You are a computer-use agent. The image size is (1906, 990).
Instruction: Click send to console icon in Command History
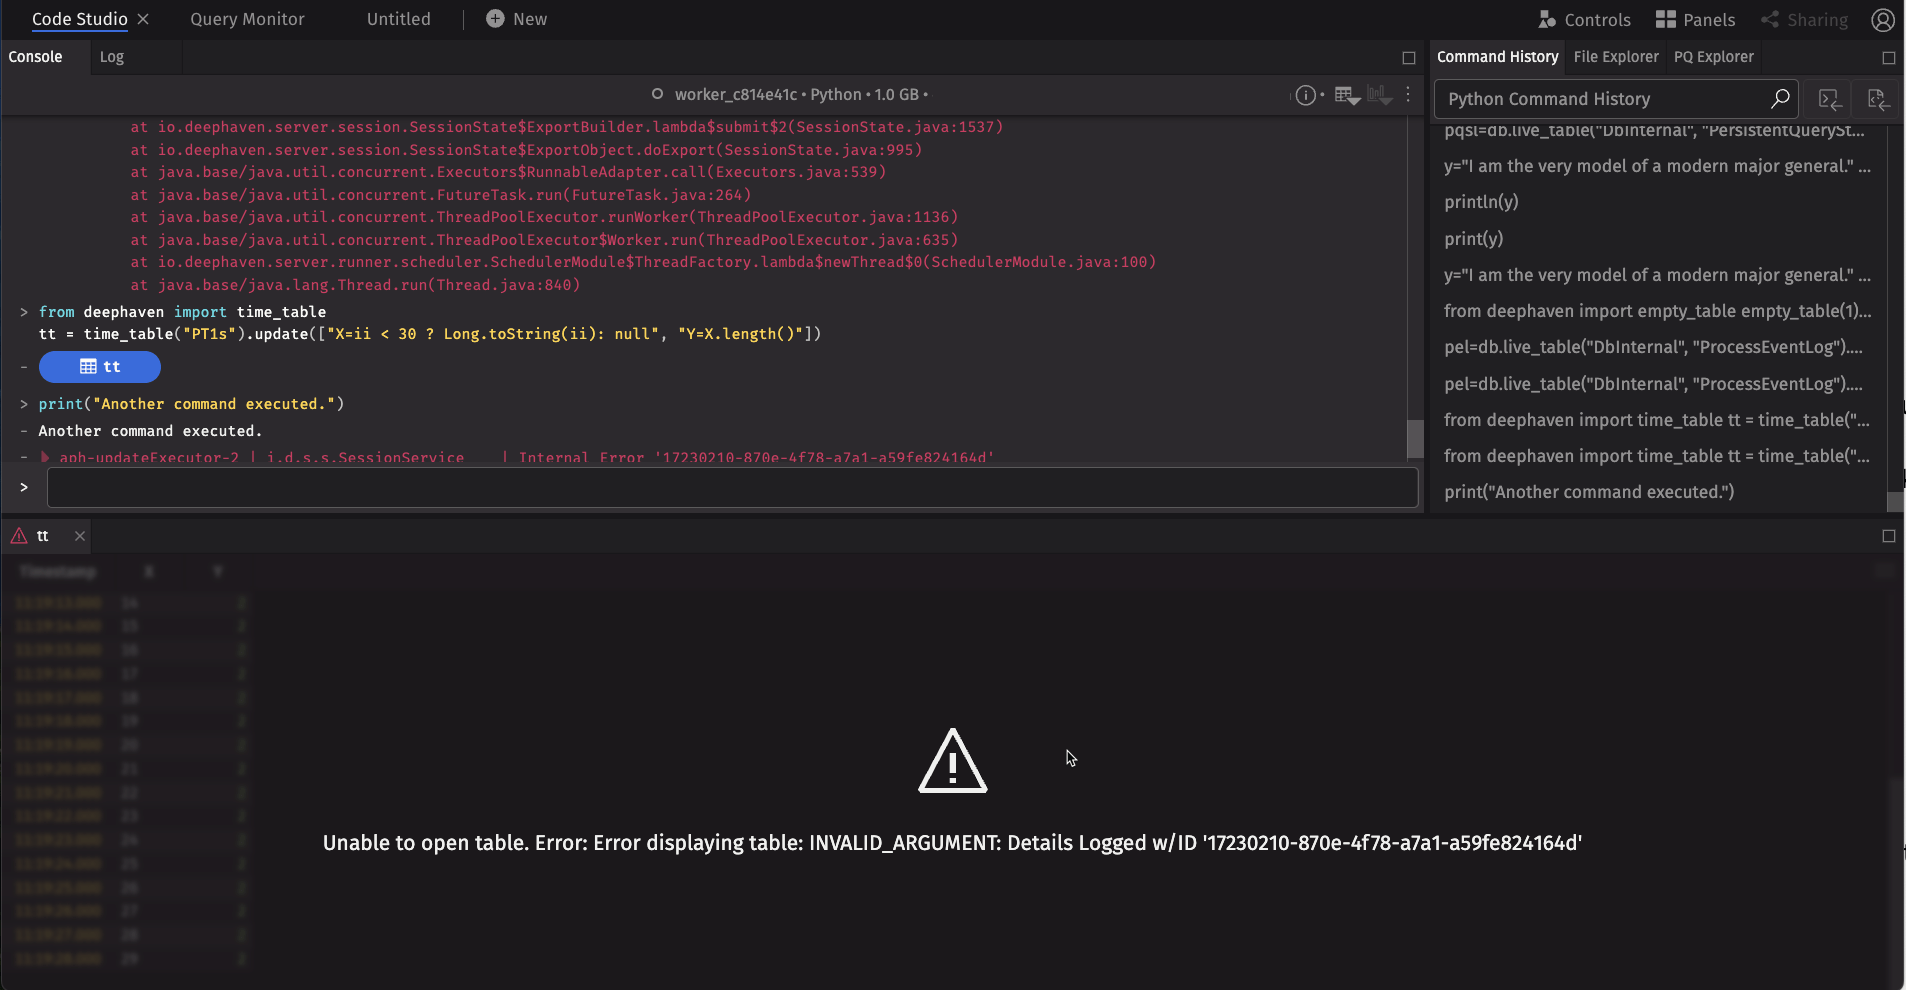(1830, 99)
